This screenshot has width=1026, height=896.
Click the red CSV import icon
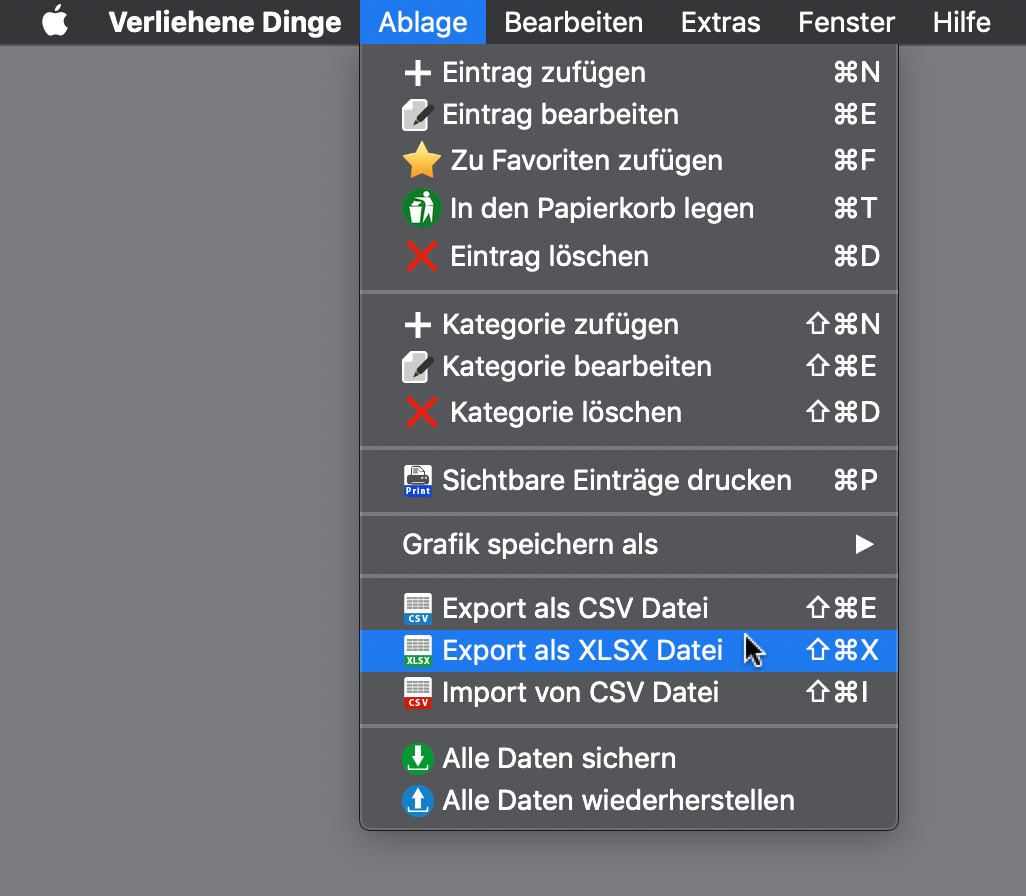[417, 693]
